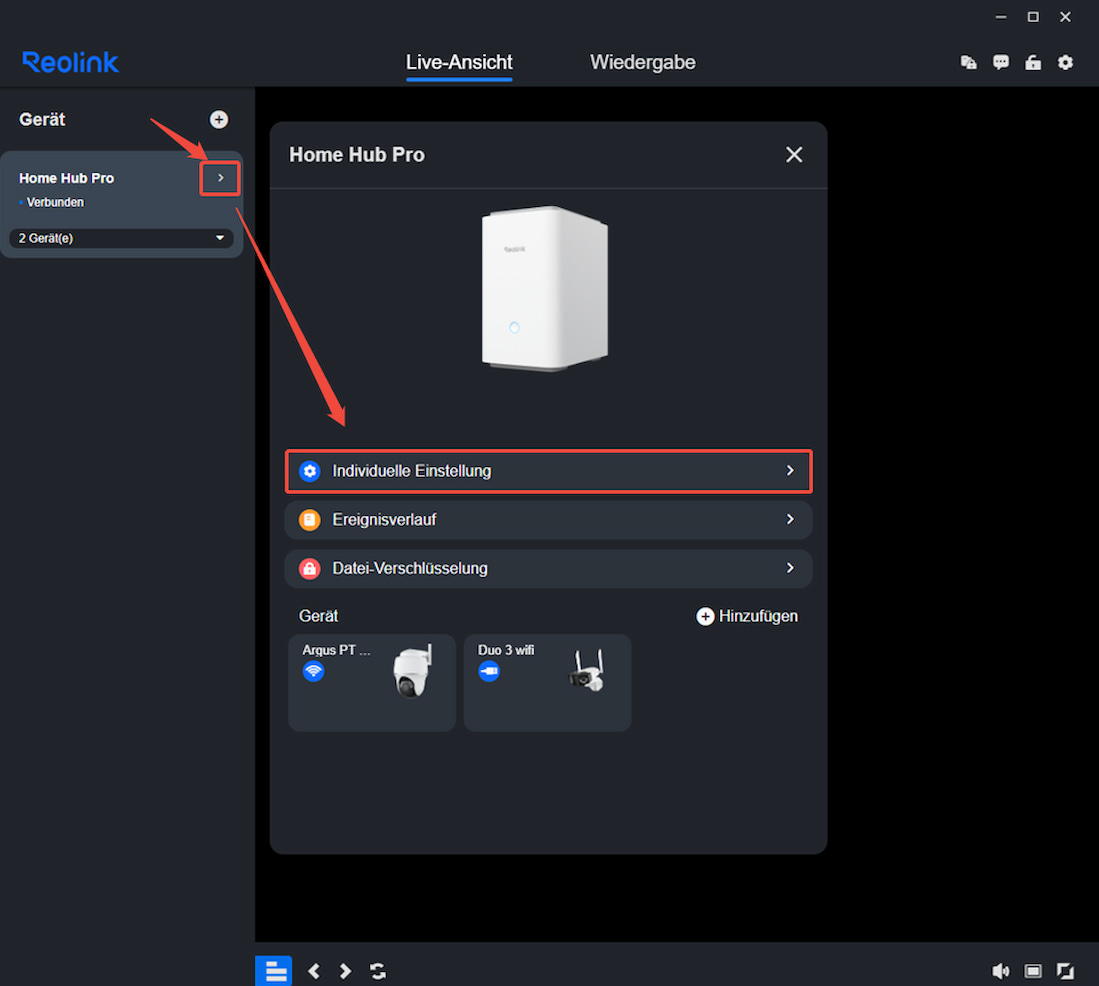This screenshot has height=986, width=1099.
Task: Expand Datei-Verschlüsselung chevron arrow
Action: [x=790, y=568]
